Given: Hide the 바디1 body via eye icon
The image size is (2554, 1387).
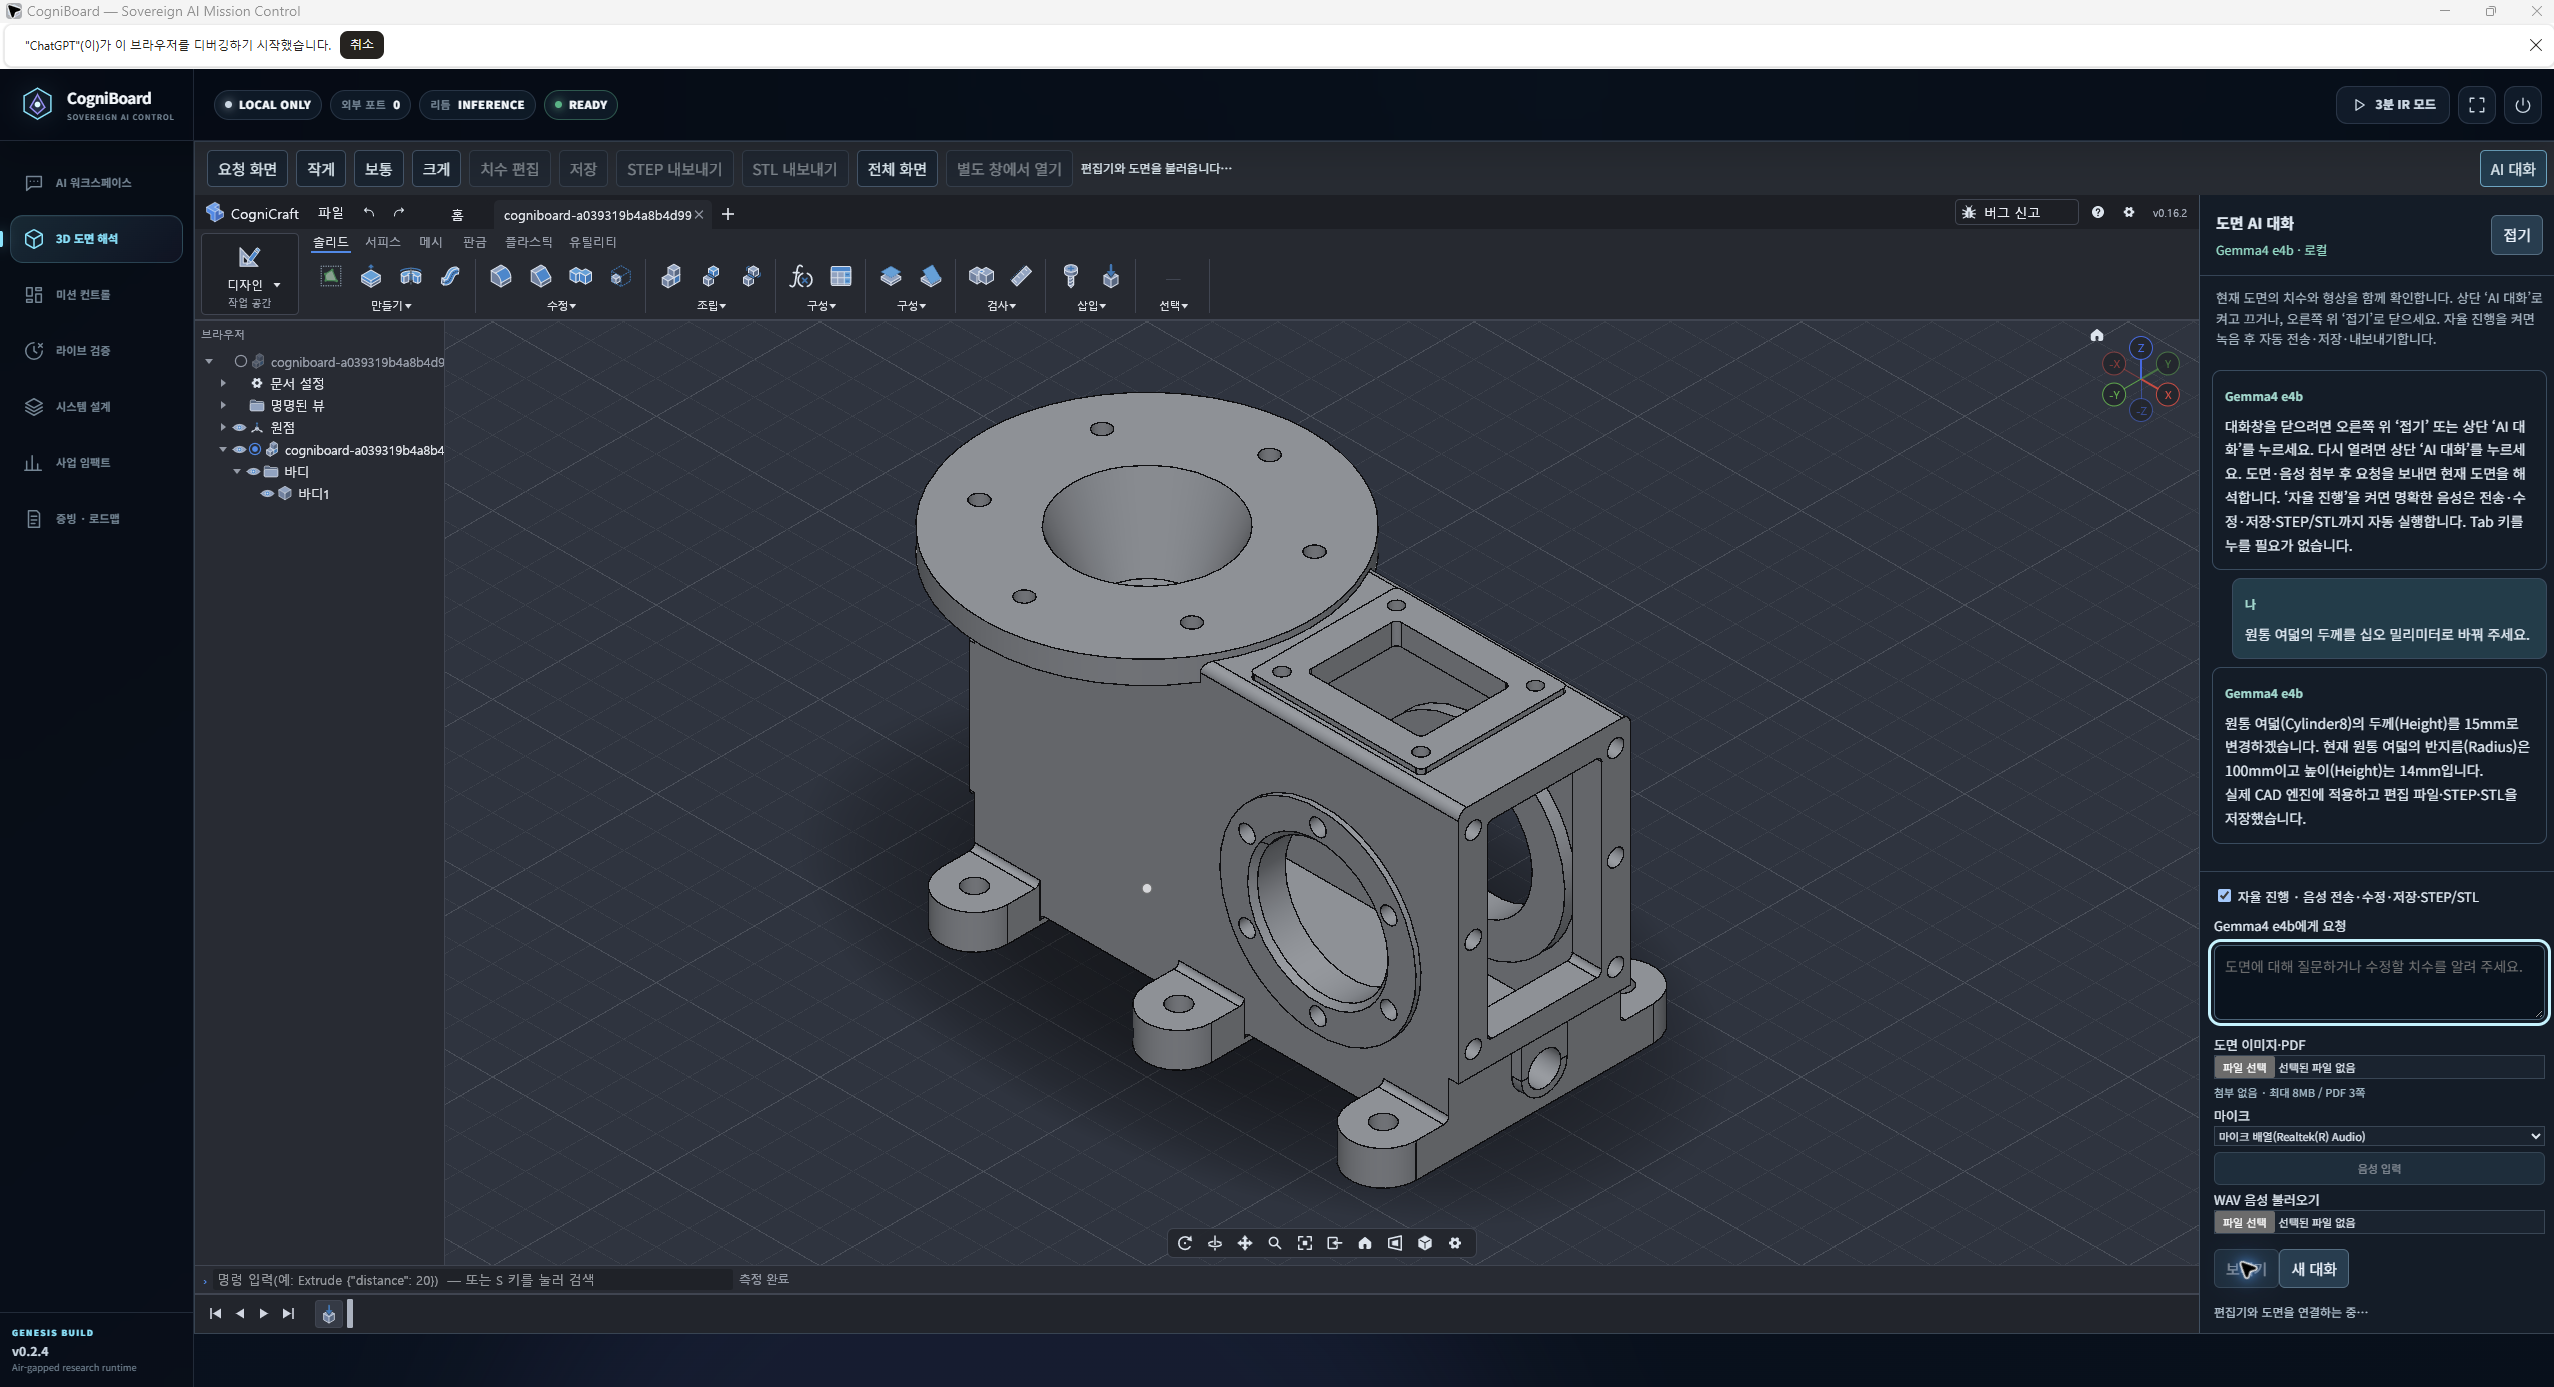Looking at the screenshot, I should coord(268,494).
